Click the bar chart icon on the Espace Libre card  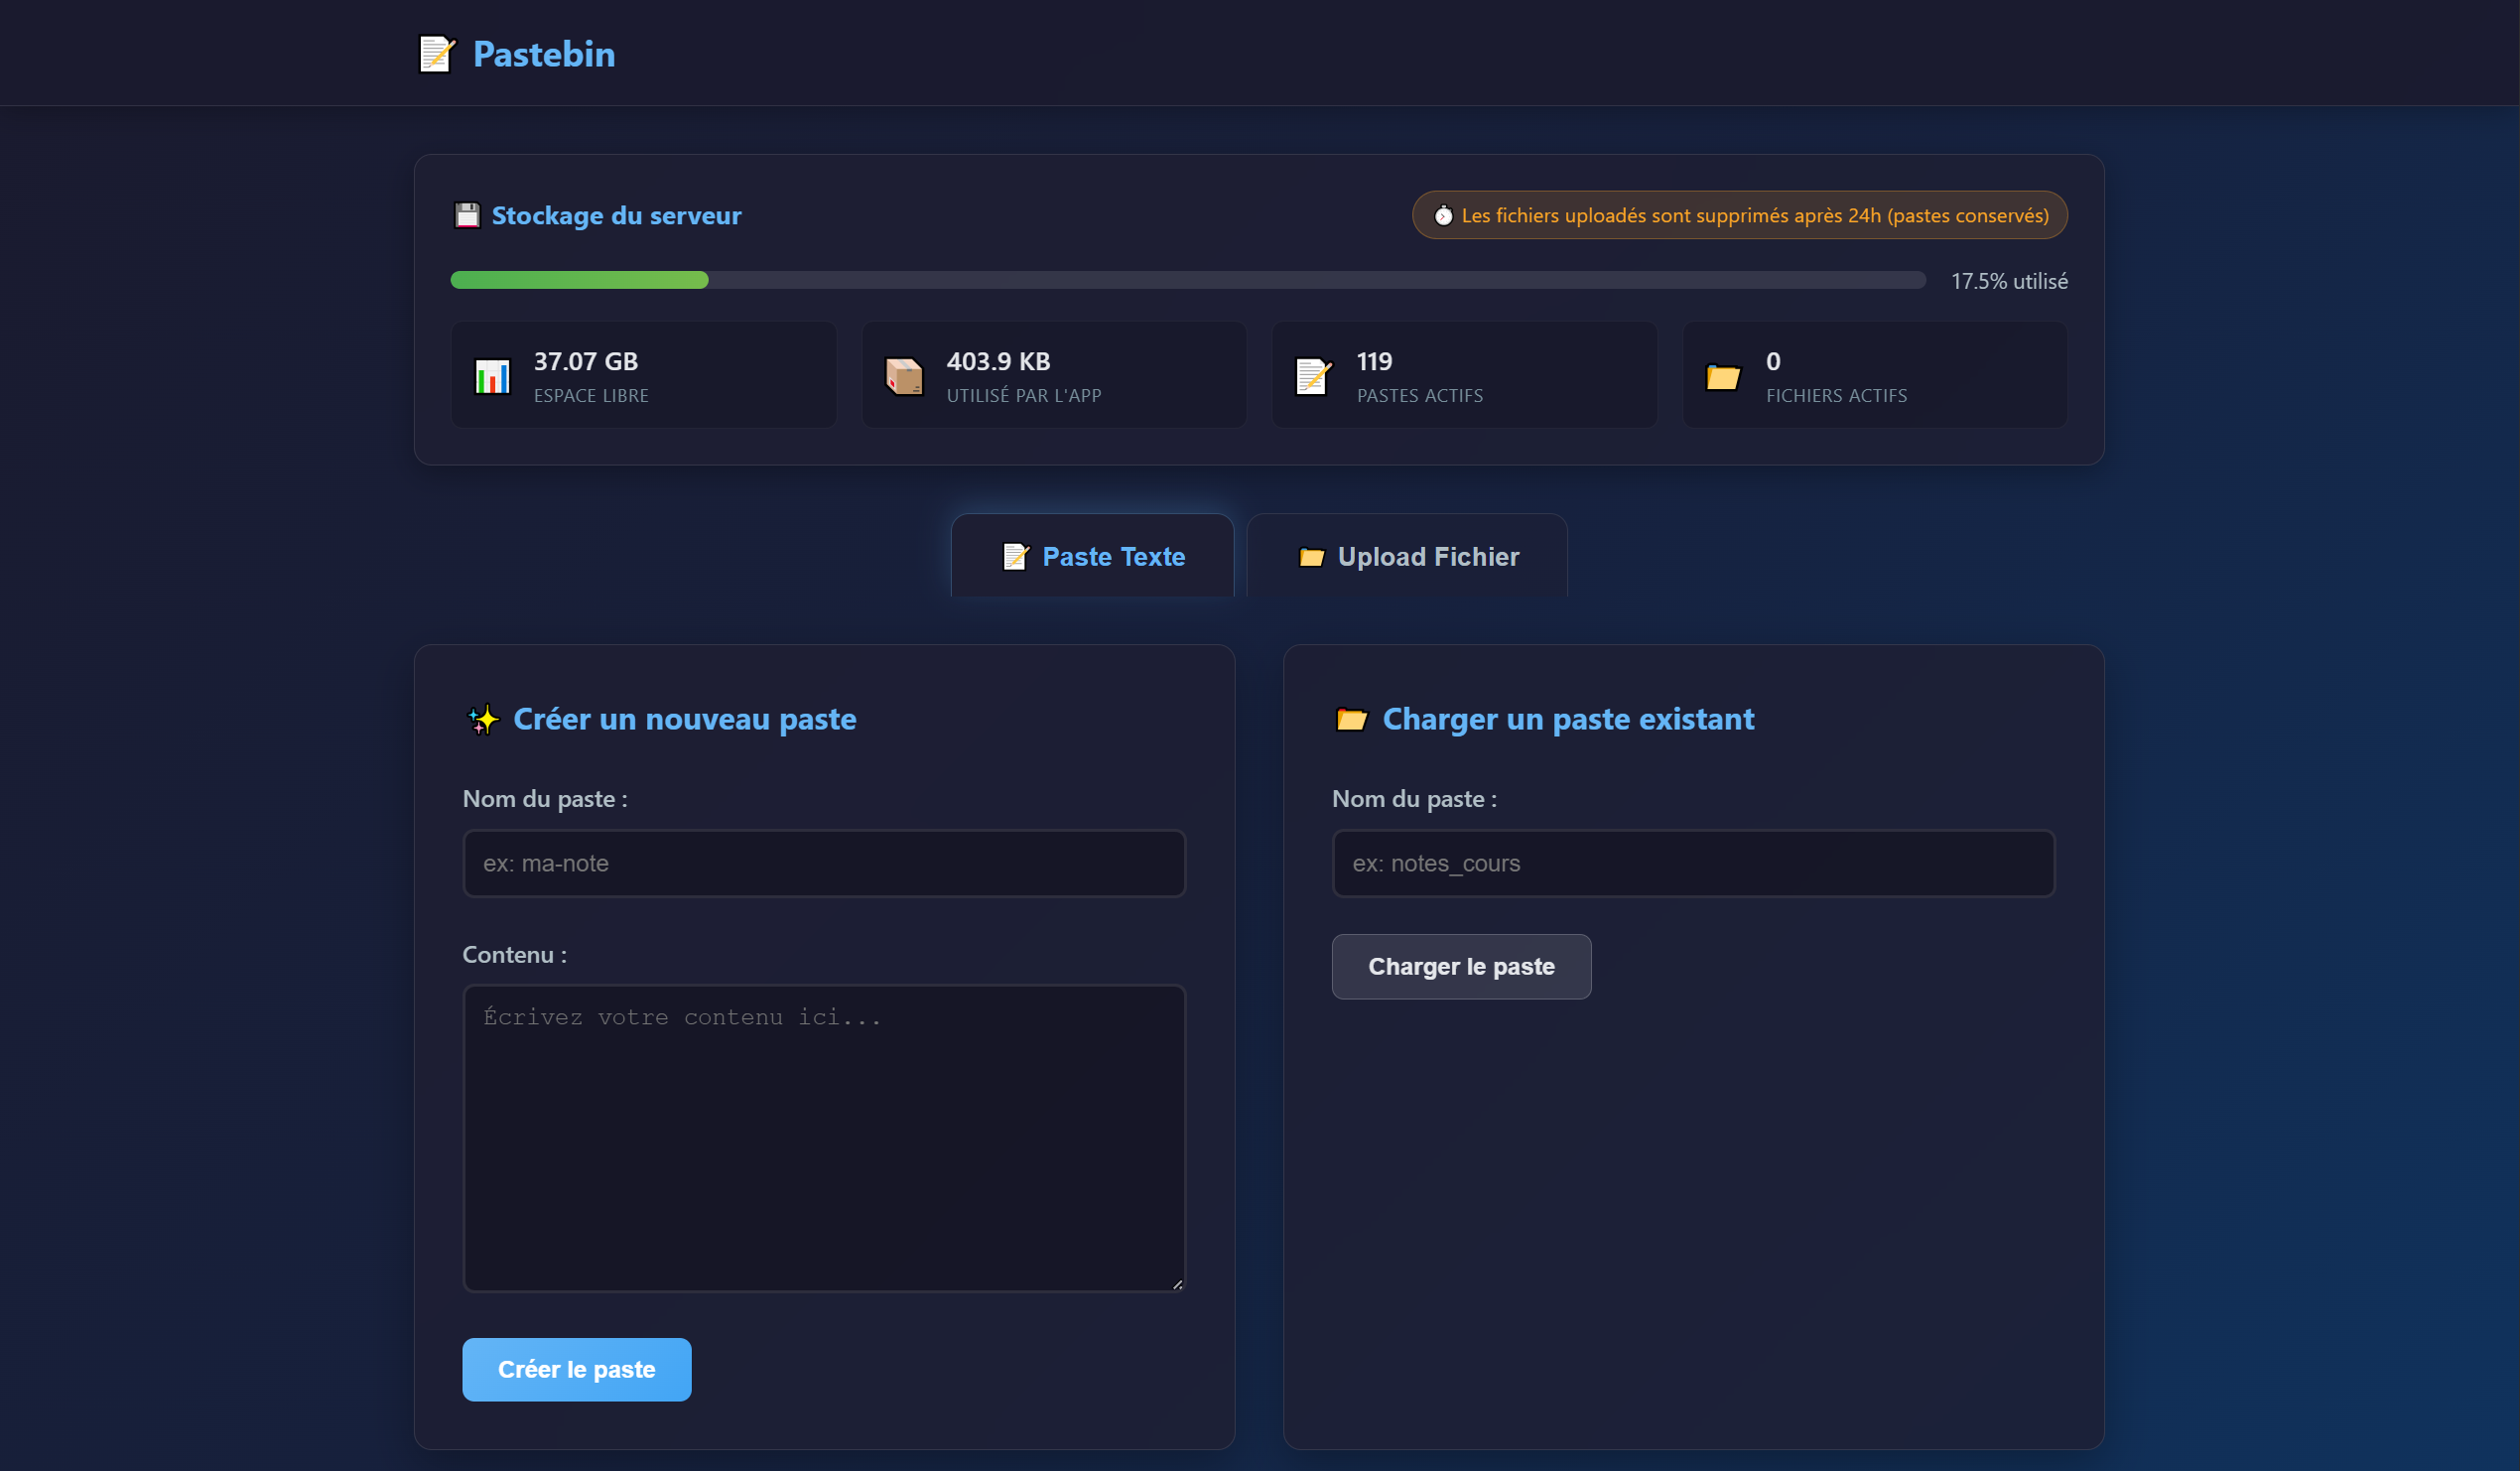(494, 376)
